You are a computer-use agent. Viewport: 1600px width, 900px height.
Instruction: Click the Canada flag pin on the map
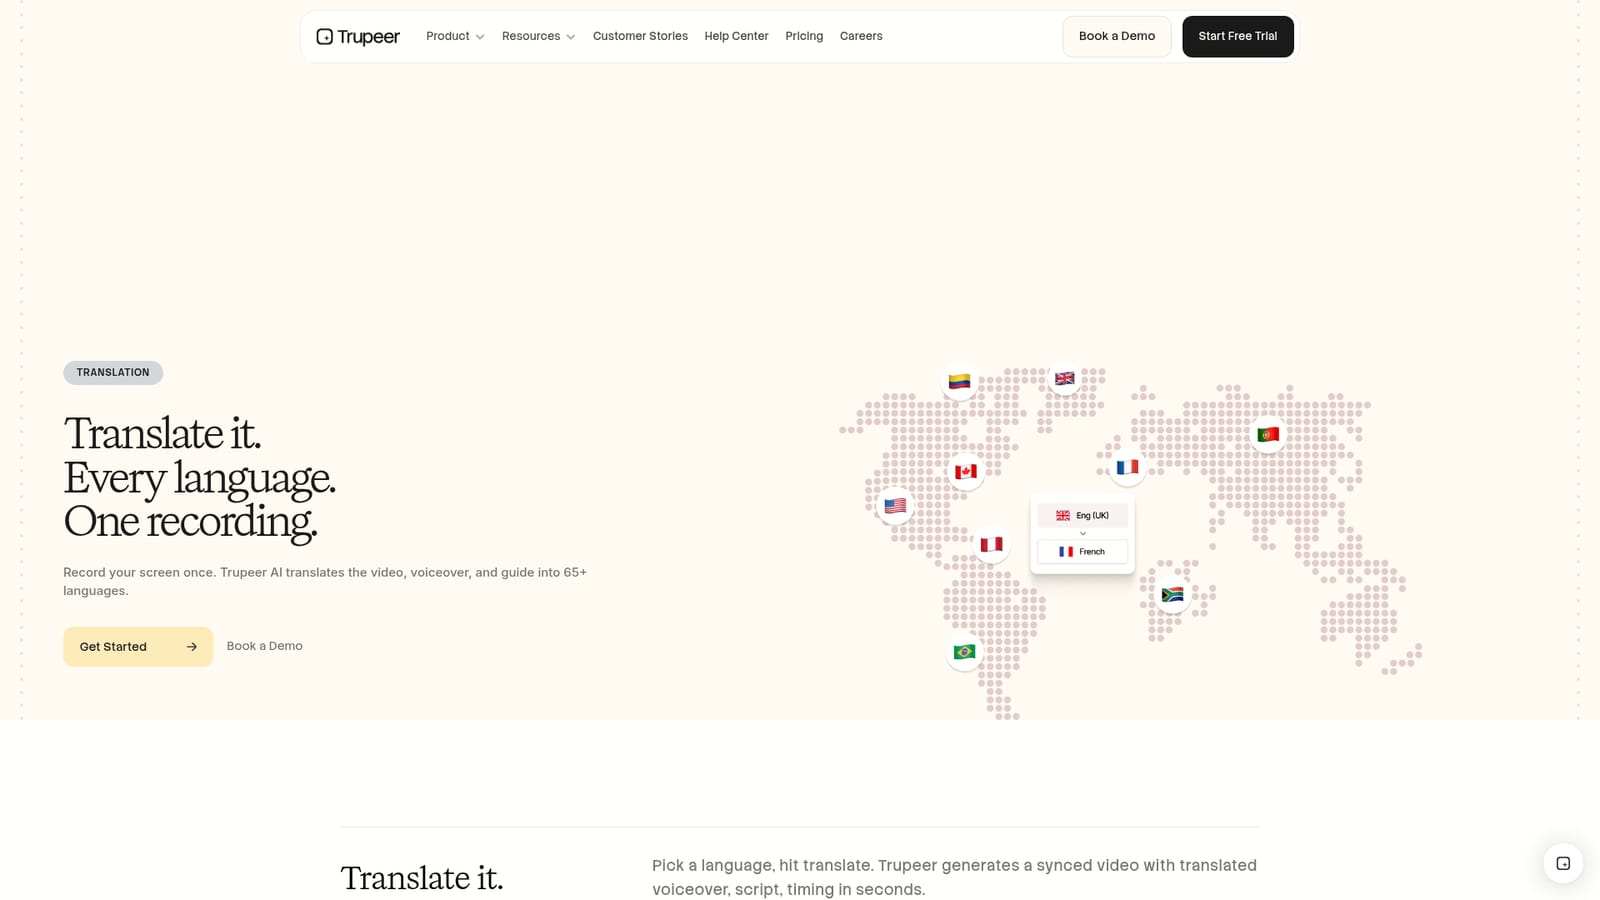tap(966, 471)
